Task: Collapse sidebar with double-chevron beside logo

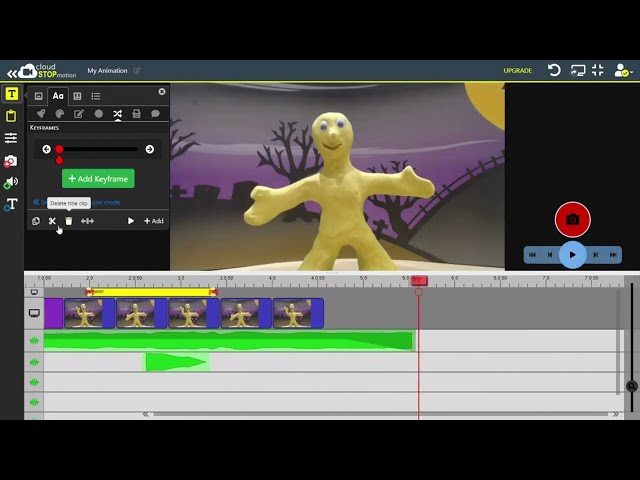Action: [x=12, y=73]
